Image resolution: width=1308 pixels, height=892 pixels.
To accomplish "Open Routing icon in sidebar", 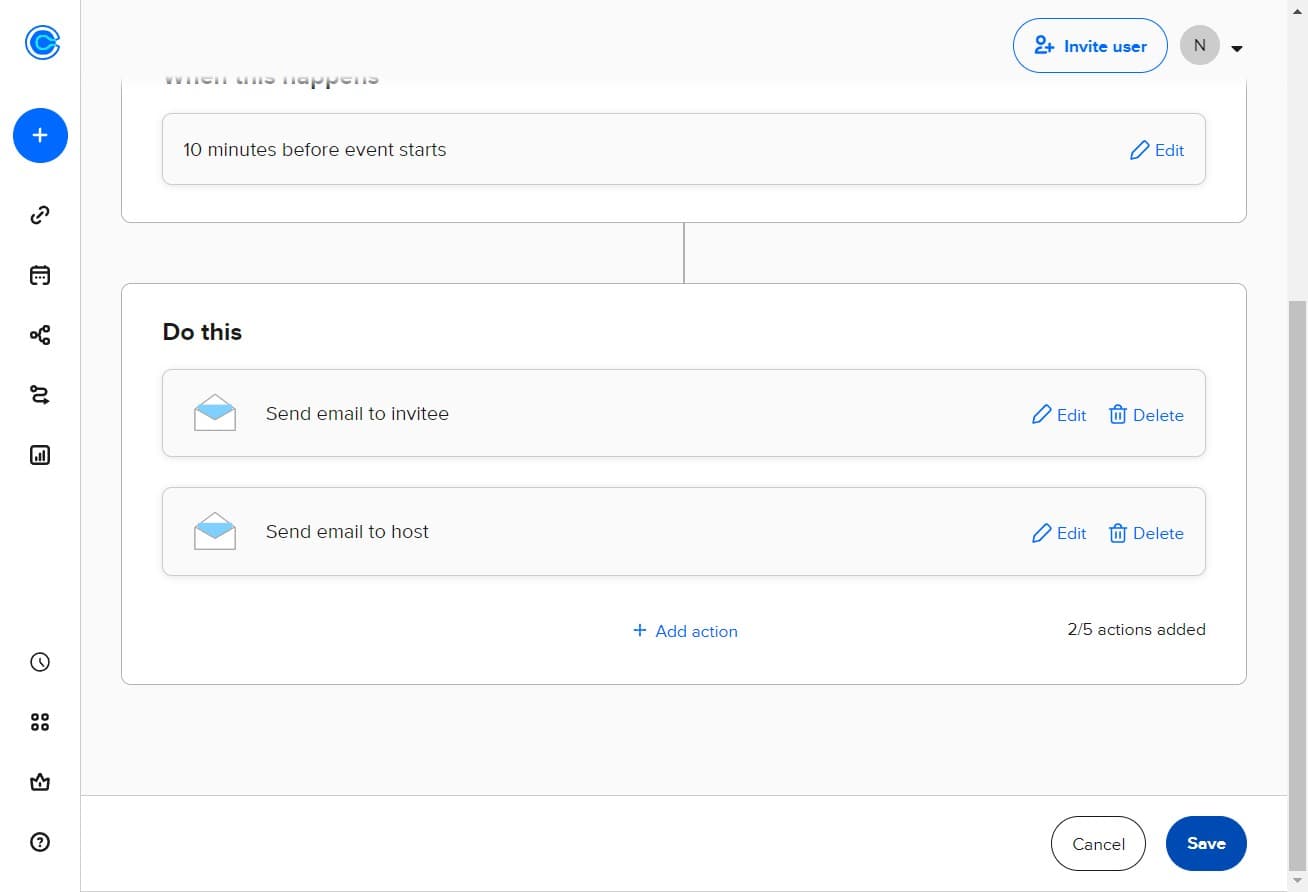I will pos(40,395).
